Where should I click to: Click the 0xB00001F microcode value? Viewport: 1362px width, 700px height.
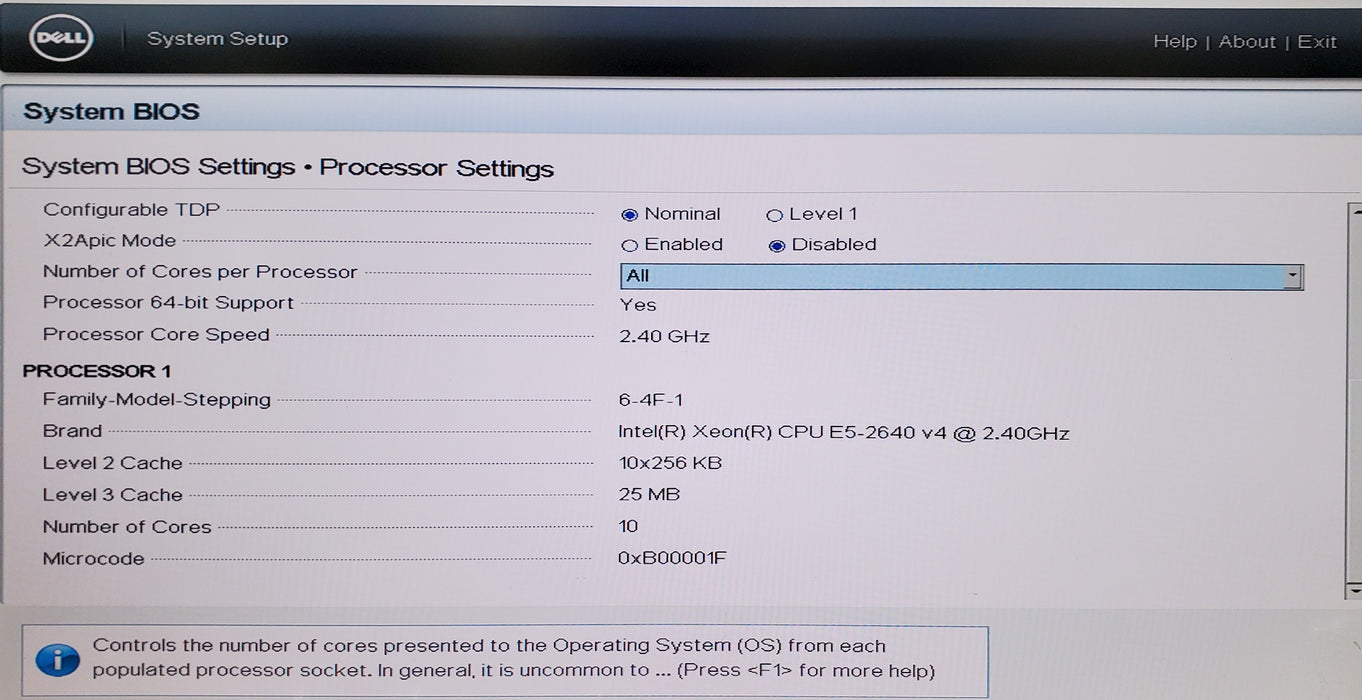coord(672,558)
